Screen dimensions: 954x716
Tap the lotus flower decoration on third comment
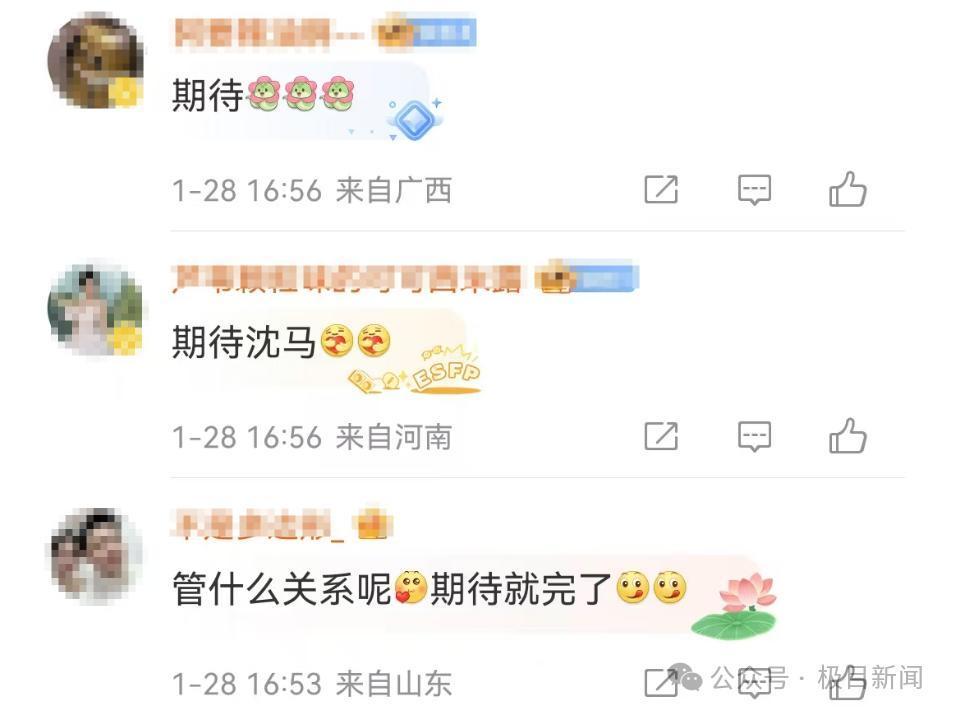coord(734,606)
